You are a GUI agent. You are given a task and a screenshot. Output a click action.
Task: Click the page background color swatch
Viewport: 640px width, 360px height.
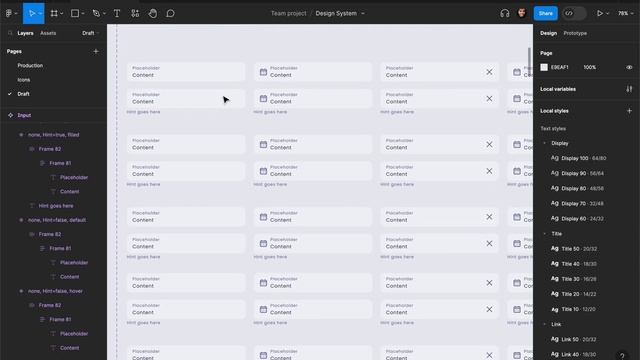(544, 67)
